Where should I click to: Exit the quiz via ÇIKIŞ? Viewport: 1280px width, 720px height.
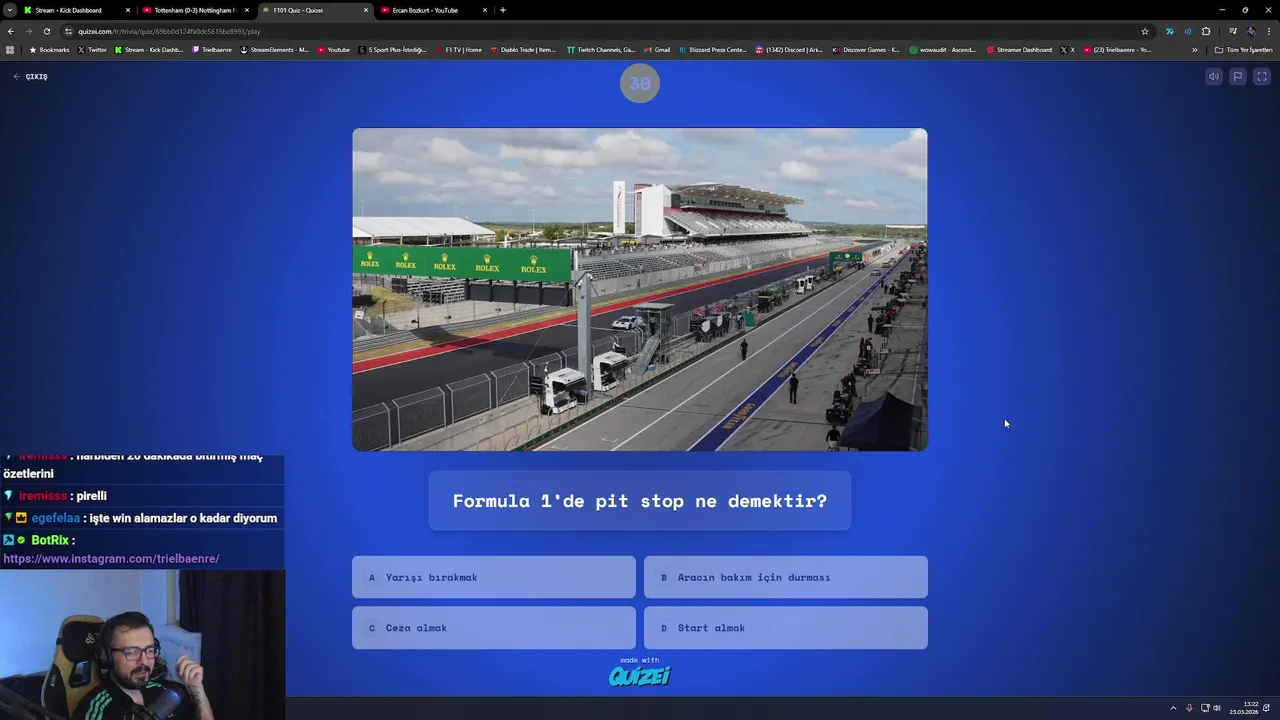click(x=31, y=76)
